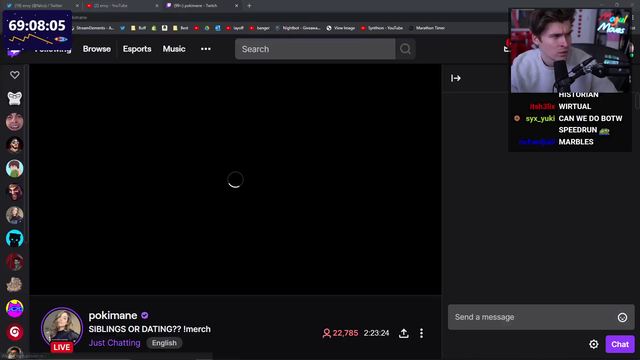Click the 69:08:05 marathon timer overlay
The width and height of the screenshot is (640, 360).
point(37,31)
